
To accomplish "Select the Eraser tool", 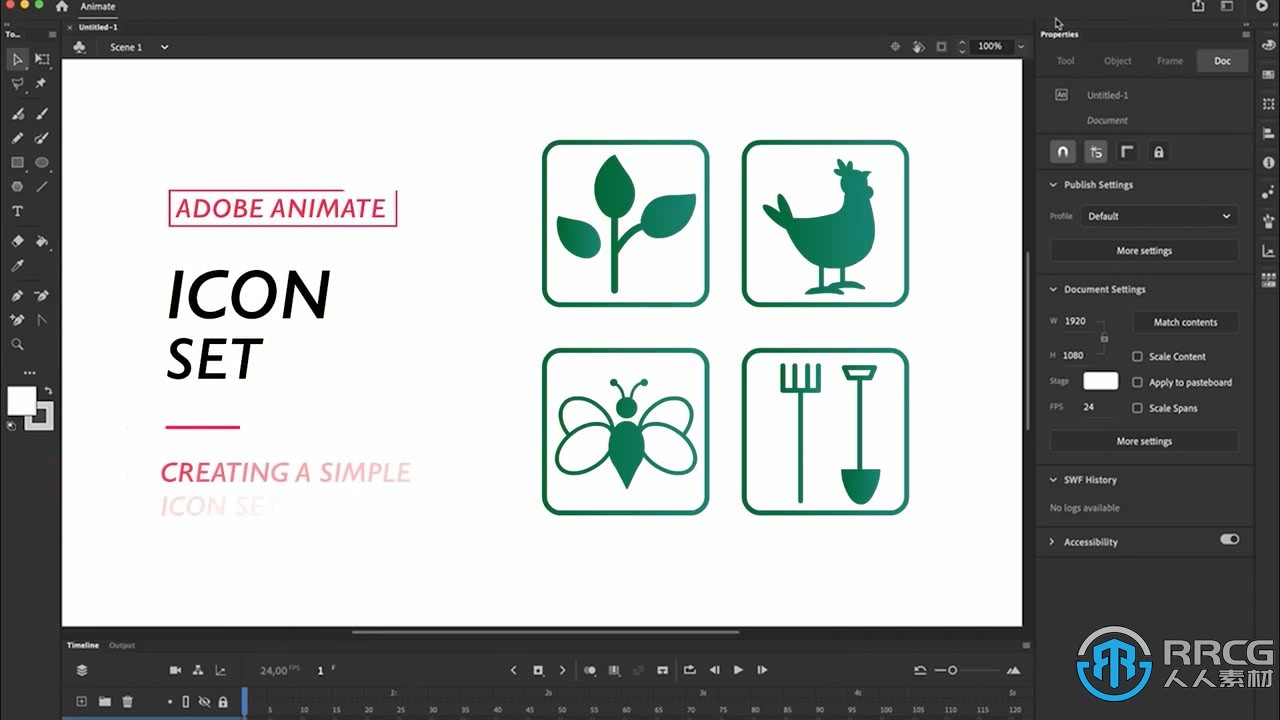I will (x=18, y=241).
